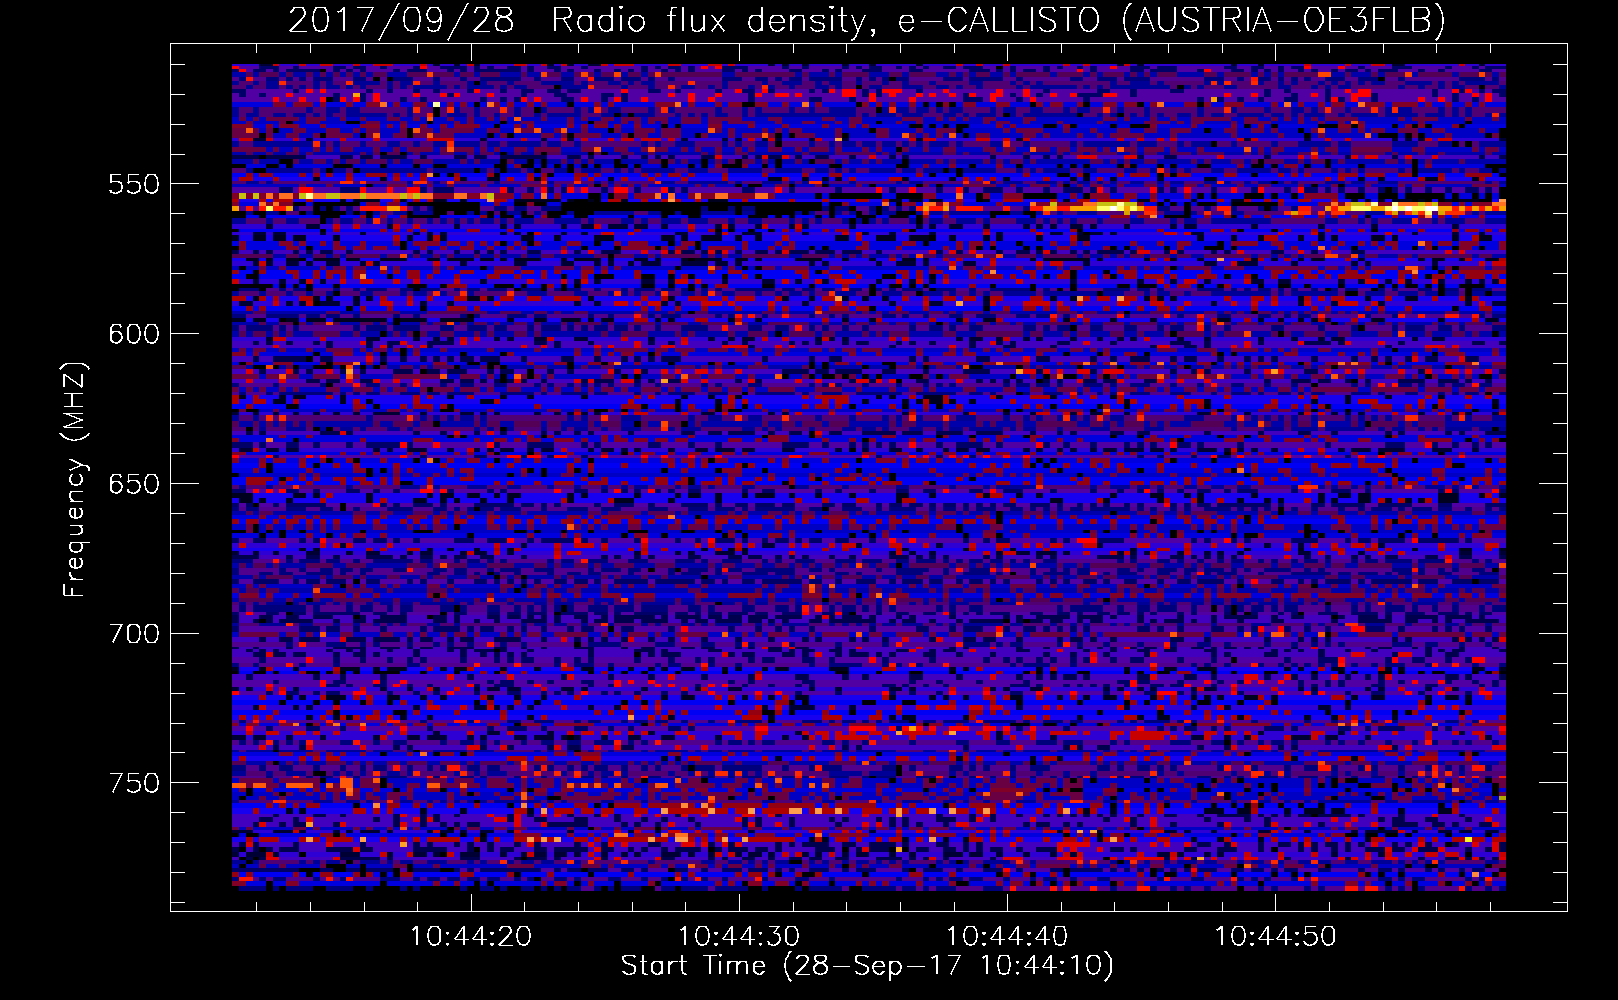Click the "650" frequency tick label
1618x1000 pixels.
pyautogui.click(x=134, y=484)
